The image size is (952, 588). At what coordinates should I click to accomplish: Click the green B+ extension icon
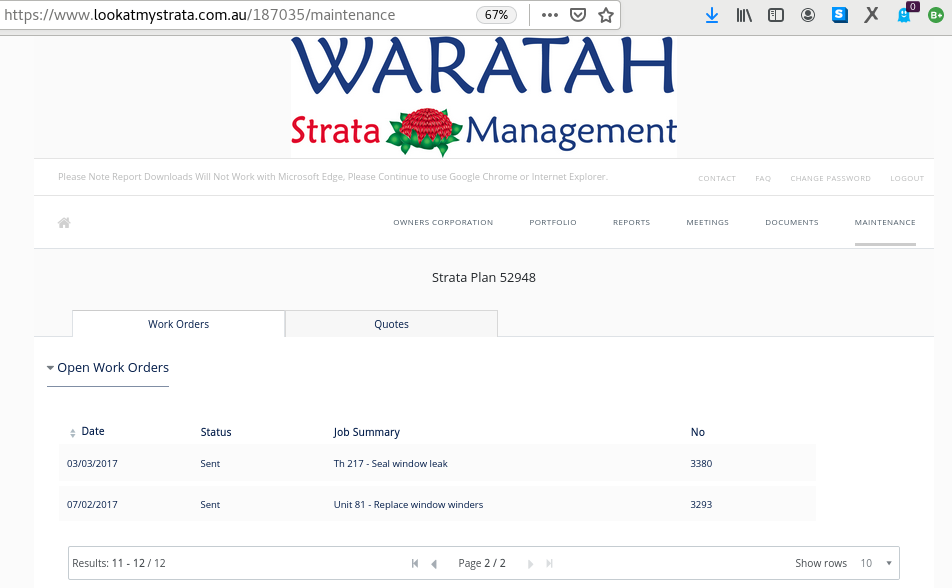click(x=936, y=15)
